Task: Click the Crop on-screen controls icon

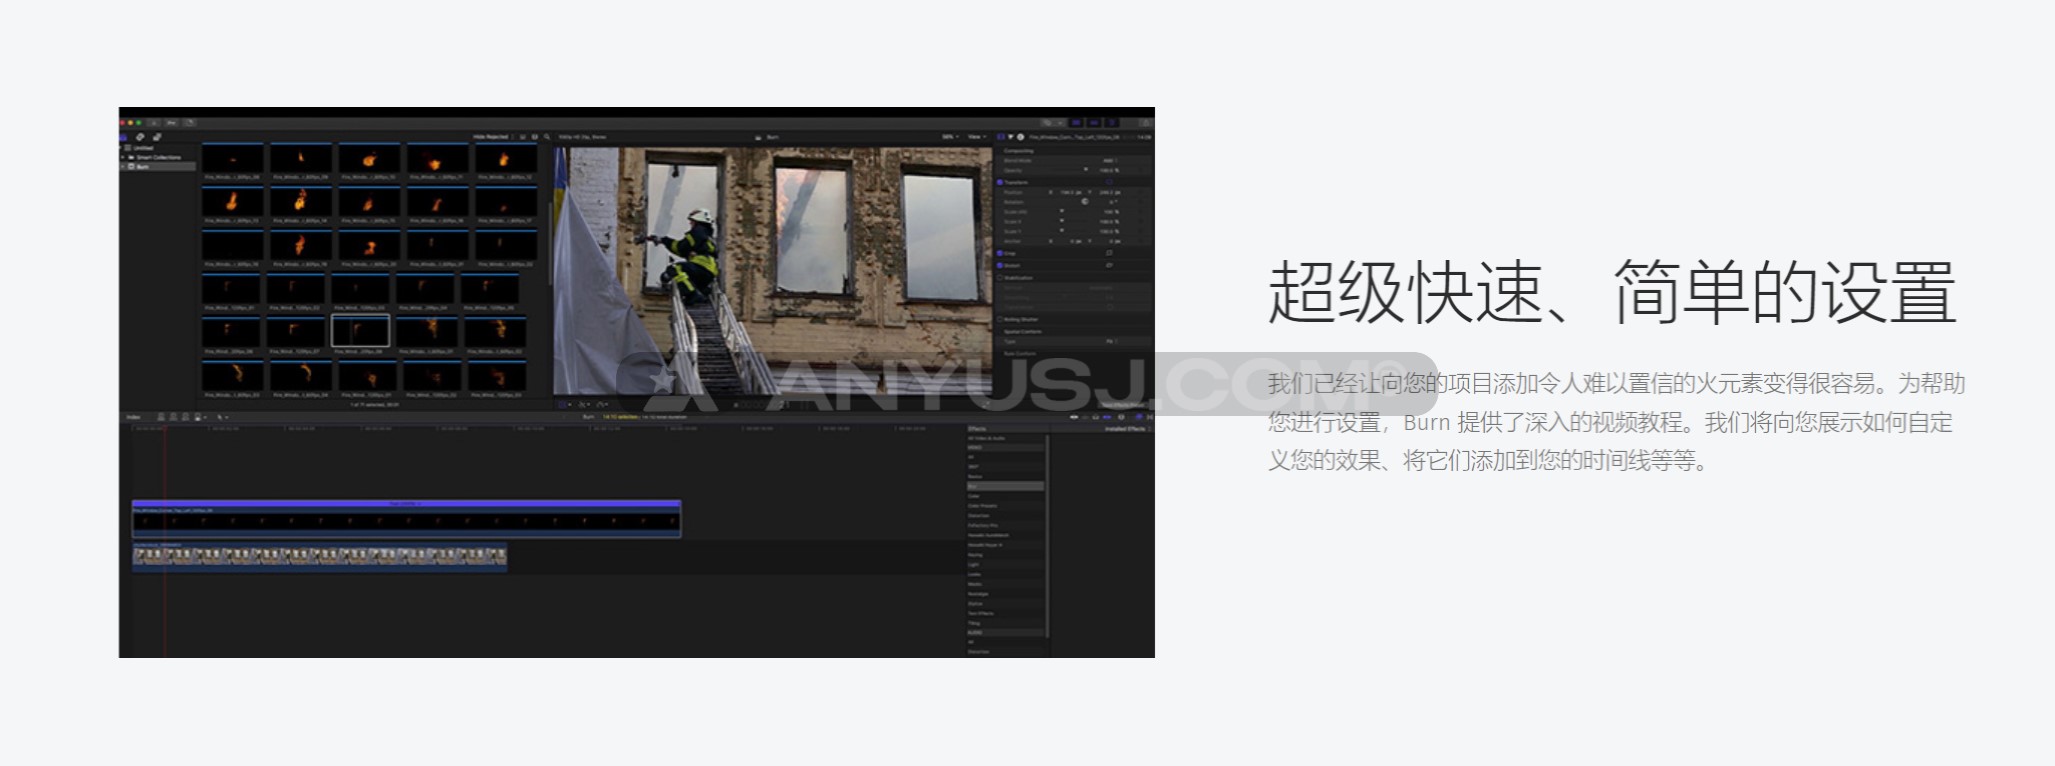Action: (x=1109, y=253)
